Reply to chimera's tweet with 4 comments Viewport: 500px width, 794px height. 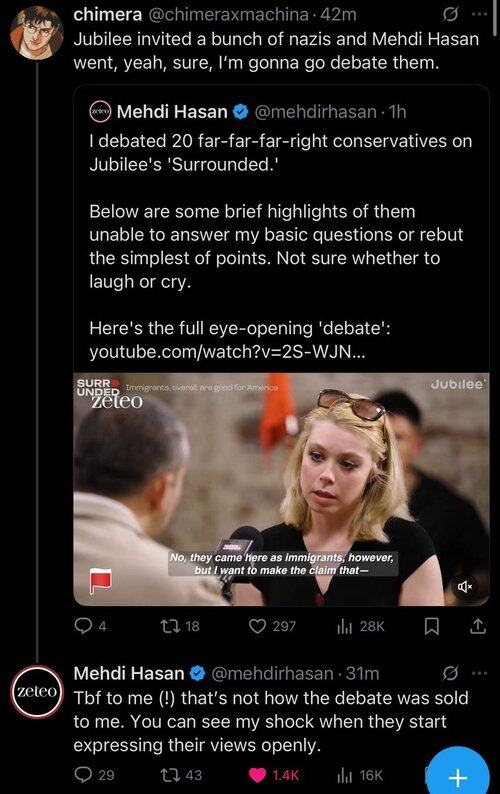pyautogui.click(x=91, y=627)
